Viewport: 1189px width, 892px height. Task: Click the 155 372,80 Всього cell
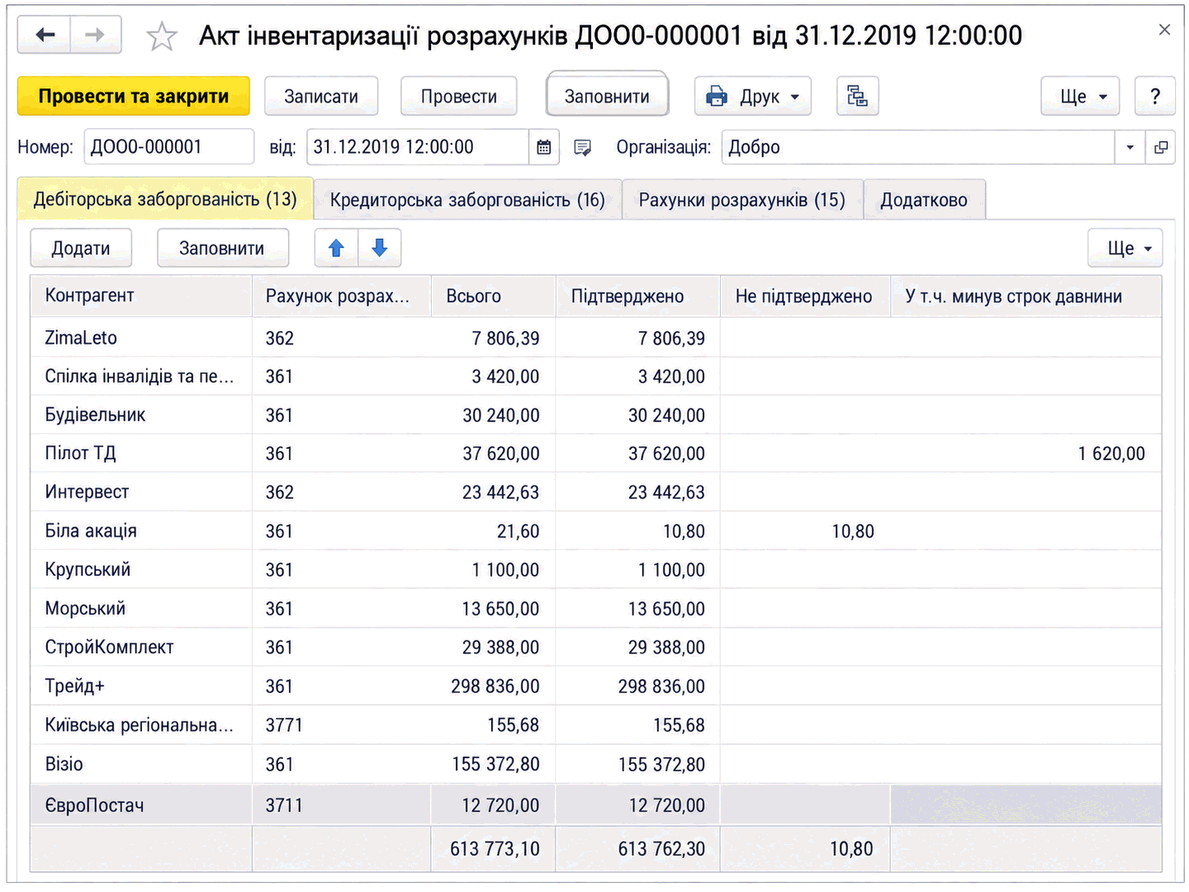point(494,764)
